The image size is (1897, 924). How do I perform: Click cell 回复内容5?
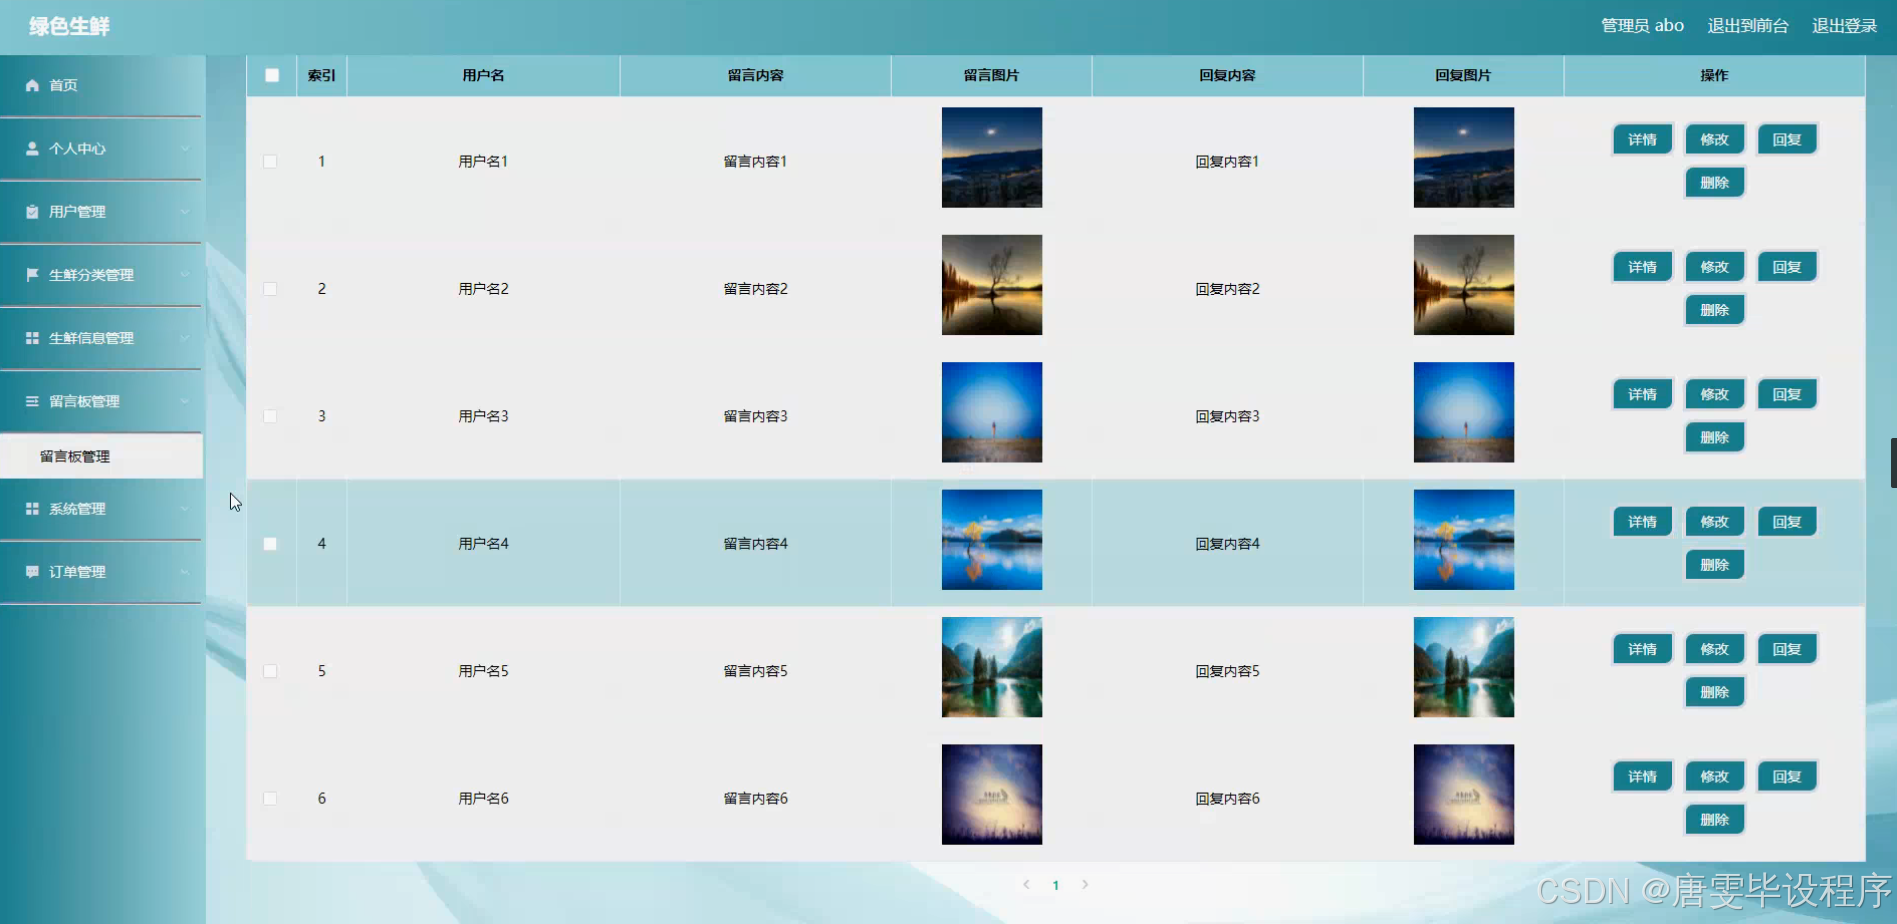pyautogui.click(x=1227, y=671)
